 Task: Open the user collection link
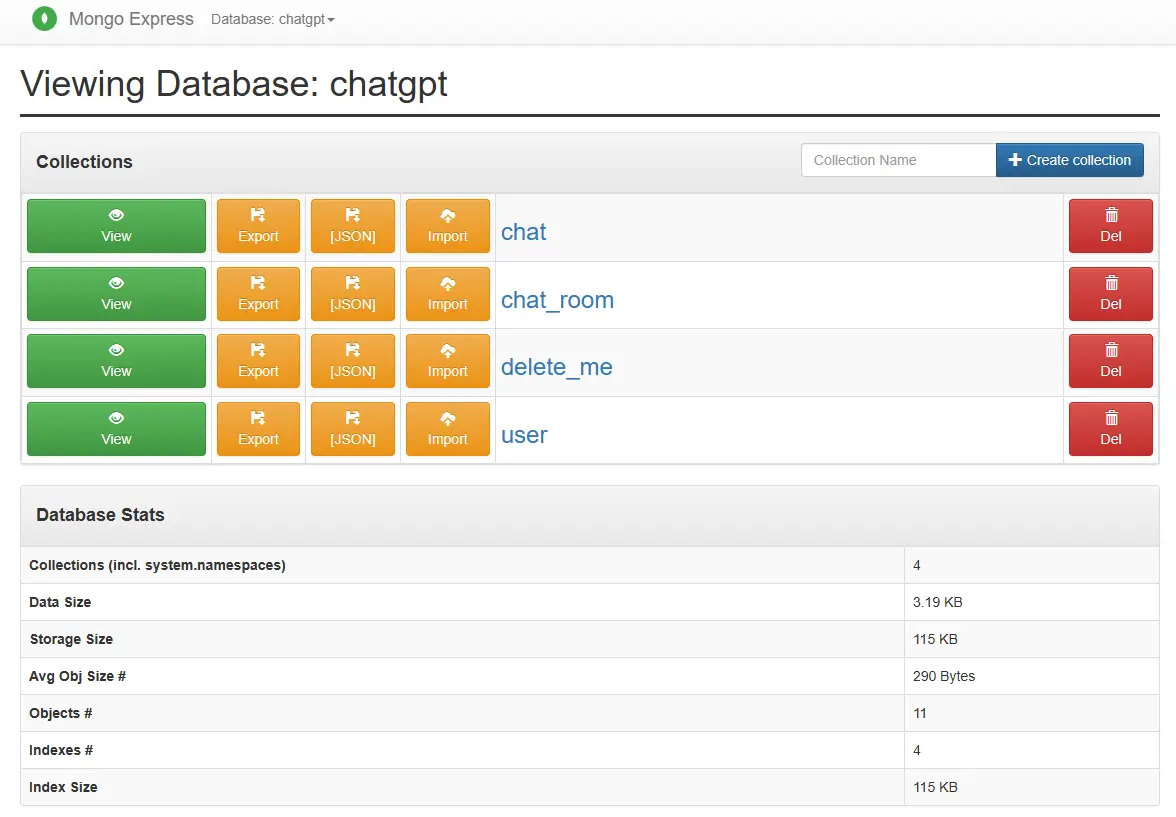point(524,435)
